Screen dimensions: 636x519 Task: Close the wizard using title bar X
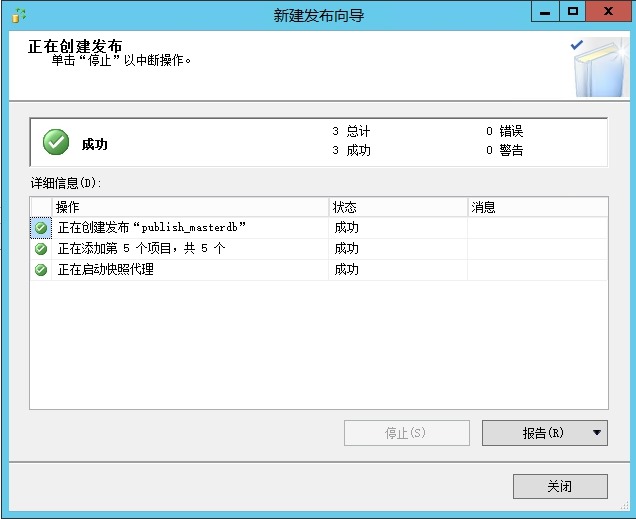click(608, 12)
